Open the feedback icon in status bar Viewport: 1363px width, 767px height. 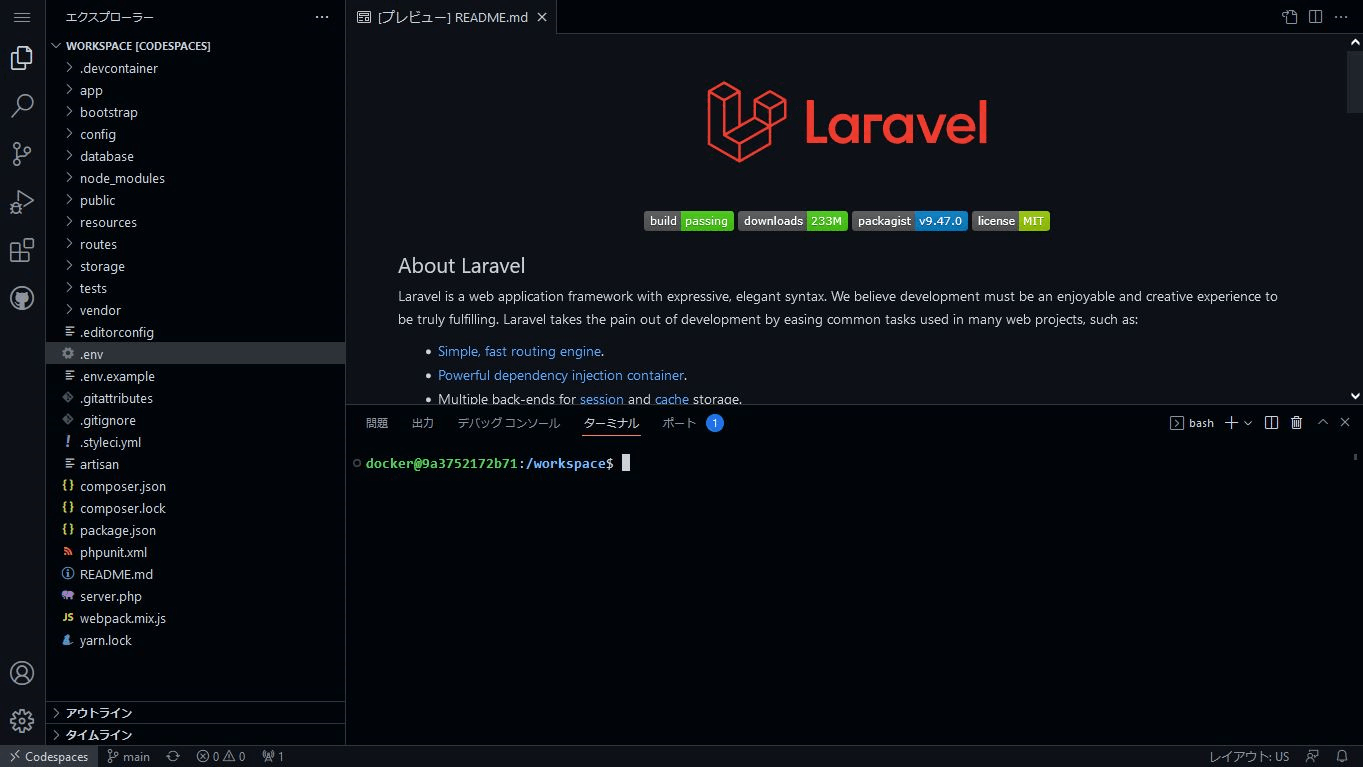[x=1313, y=756]
